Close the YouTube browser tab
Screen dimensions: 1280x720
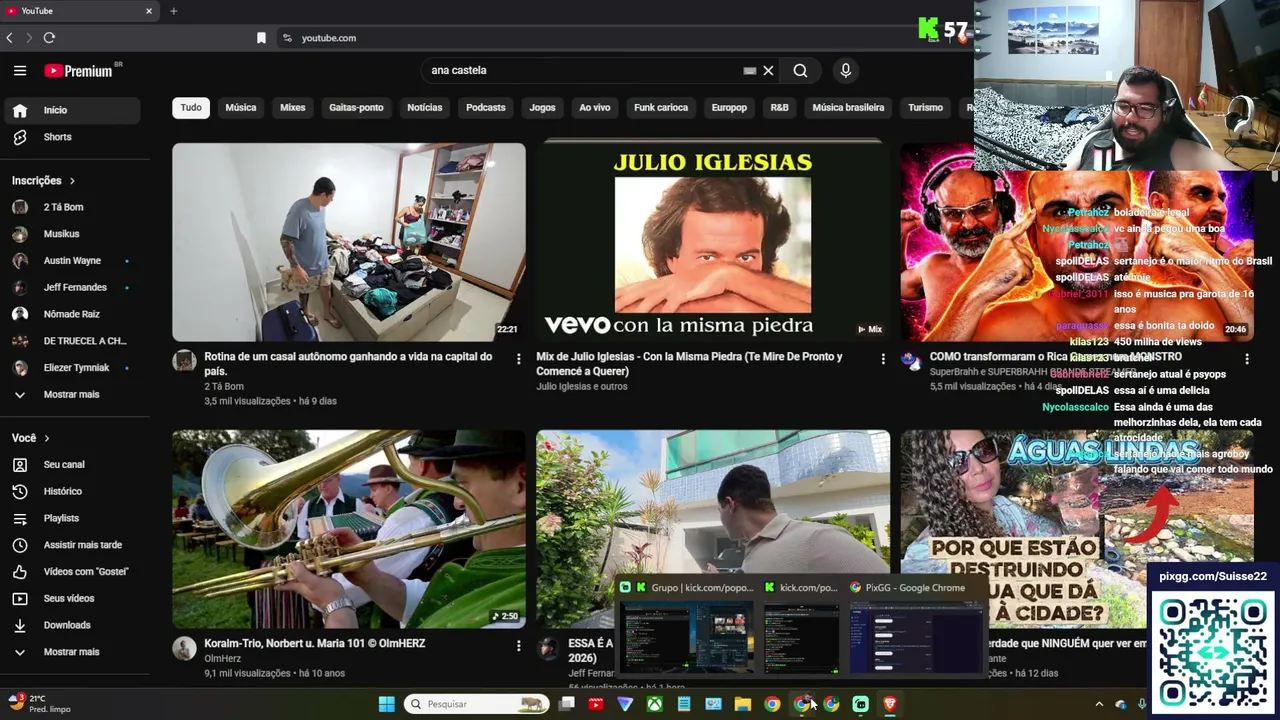tap(149, 11)
